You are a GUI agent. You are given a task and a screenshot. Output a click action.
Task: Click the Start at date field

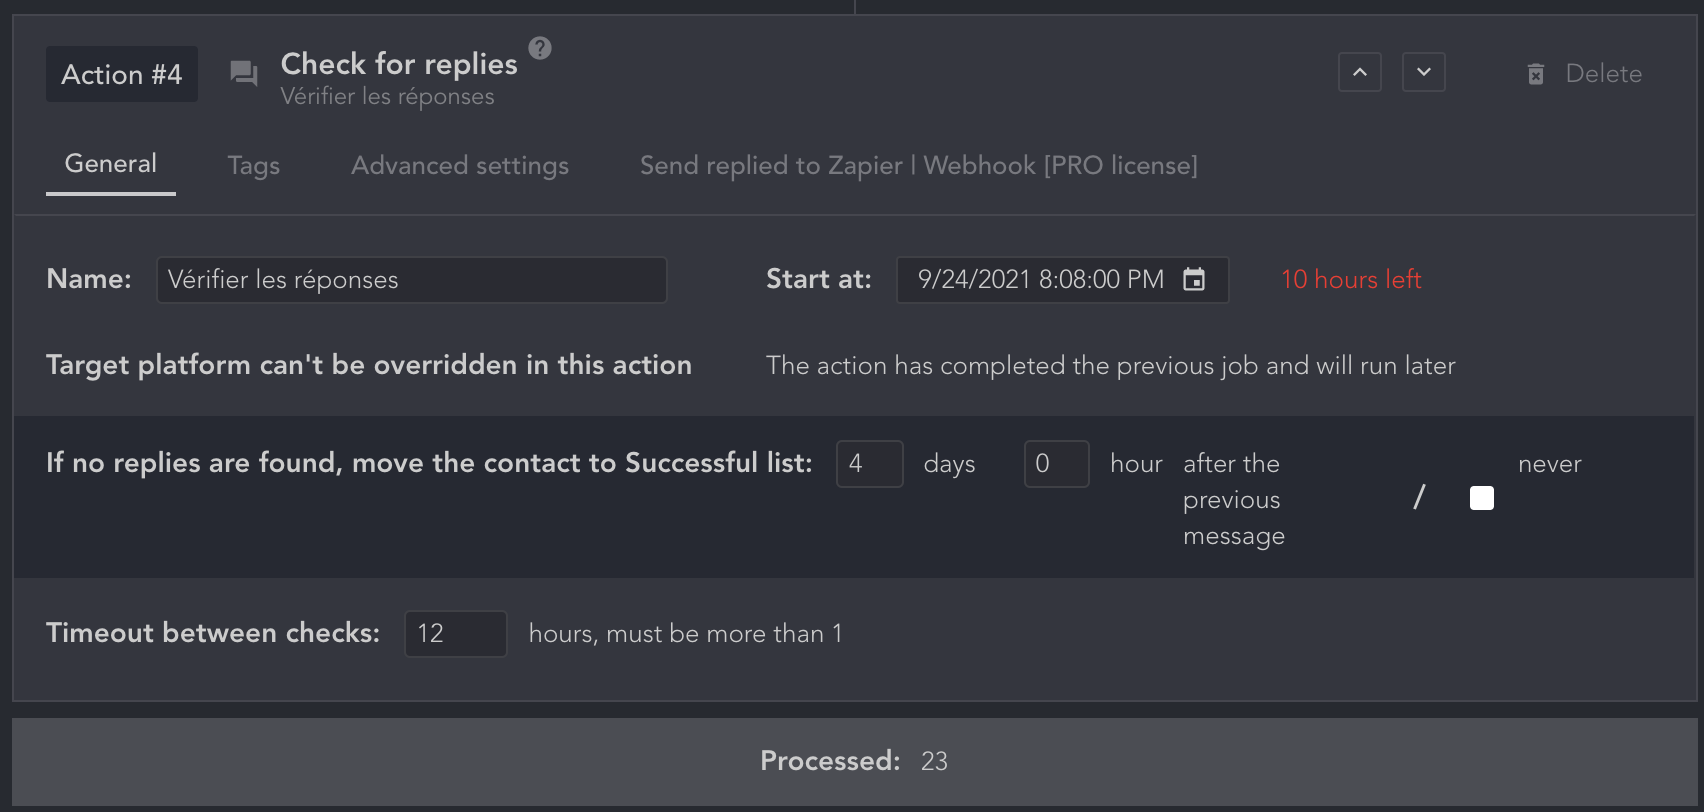click(x=1040, y=280)
